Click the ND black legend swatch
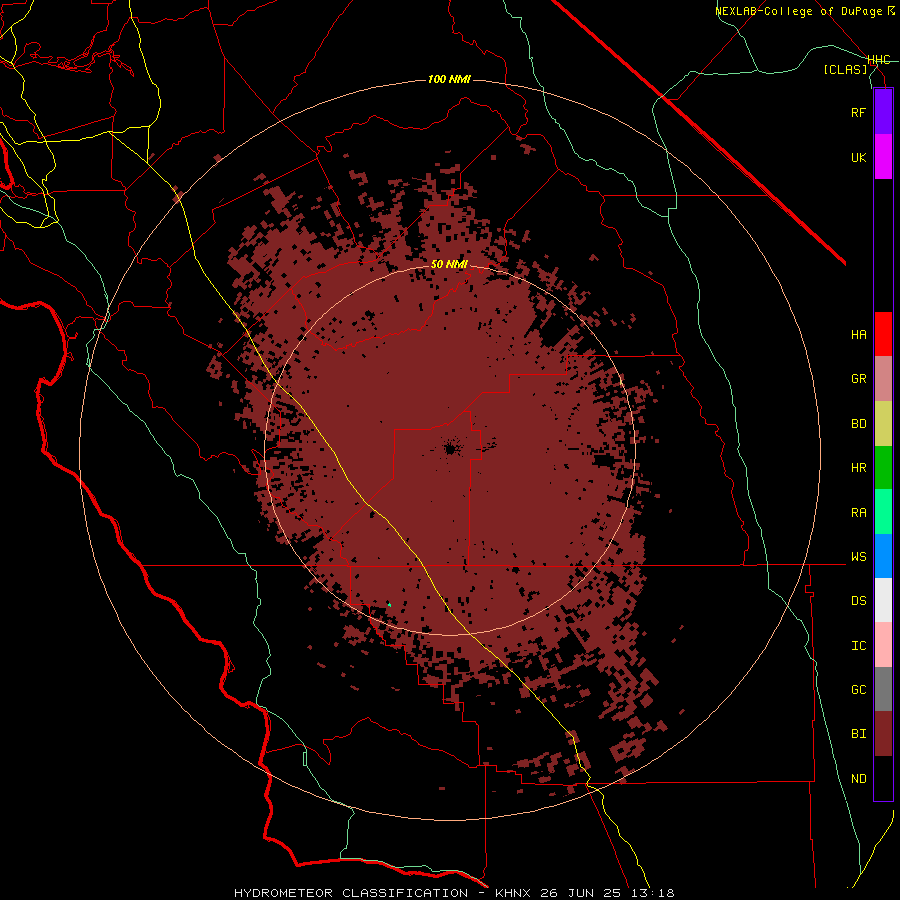This screenshot has height=900, width=900. coord(883,778)
